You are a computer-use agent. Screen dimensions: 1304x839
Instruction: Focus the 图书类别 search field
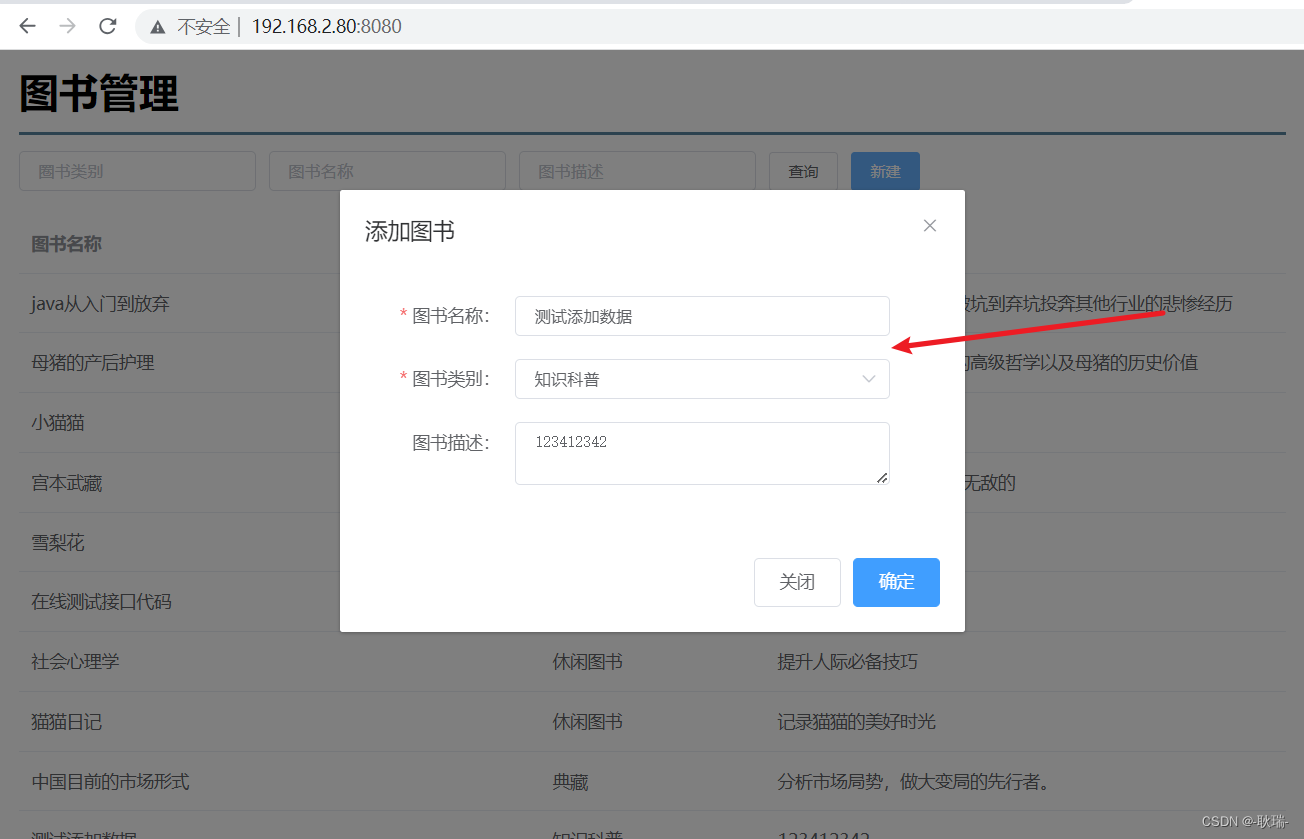pyautogui.click(x=137, y=171)
